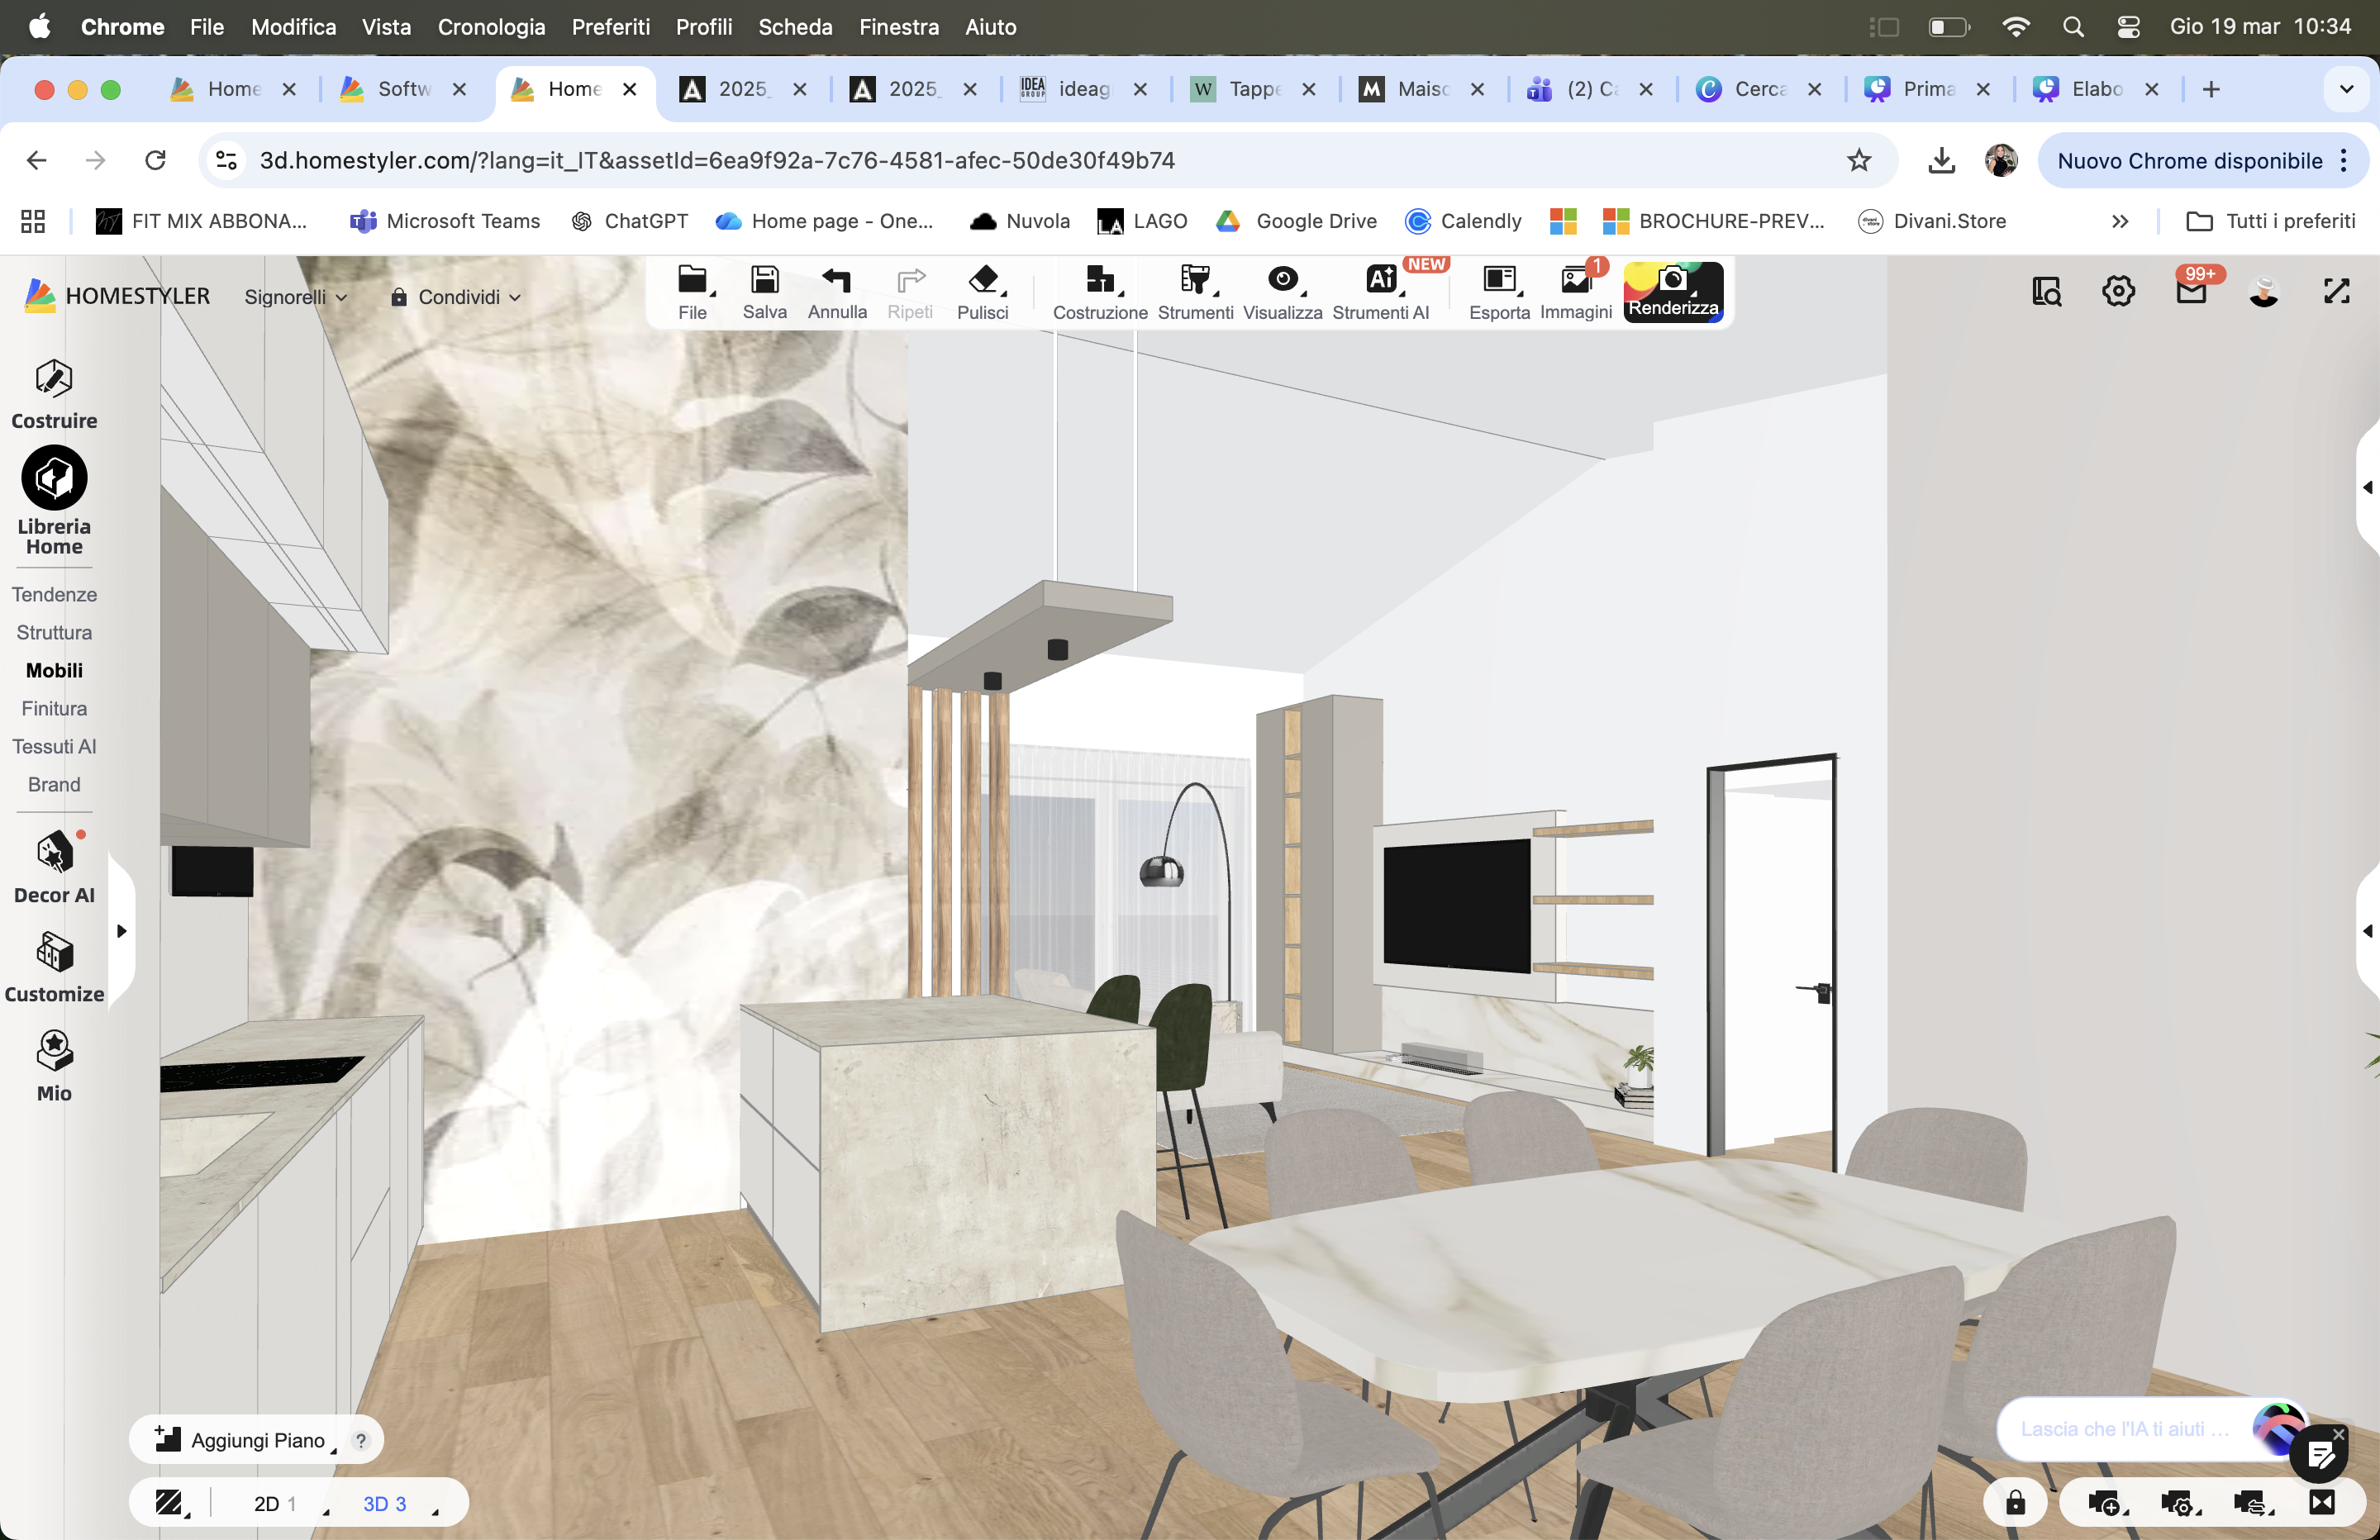
Task: Click the Renderizza camera button
Action: click(x=1672, y=290)
